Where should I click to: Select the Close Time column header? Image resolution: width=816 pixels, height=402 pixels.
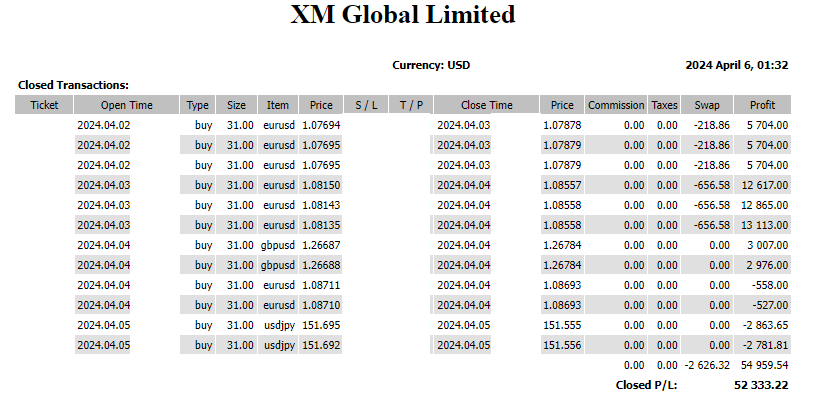(x=486, y=105)
